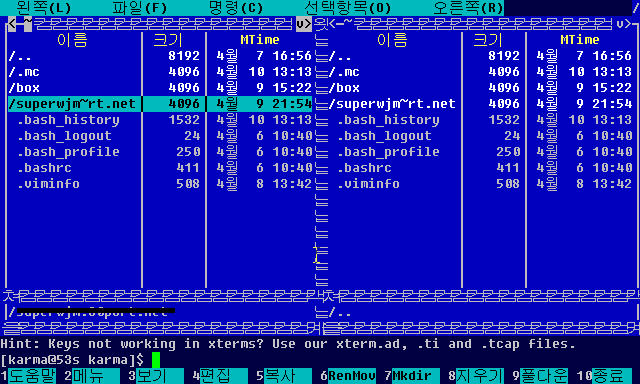Screen dimensions: 640x384
Task: Select /superwjm~rt.net in right panel
Action: coord(480,104)
